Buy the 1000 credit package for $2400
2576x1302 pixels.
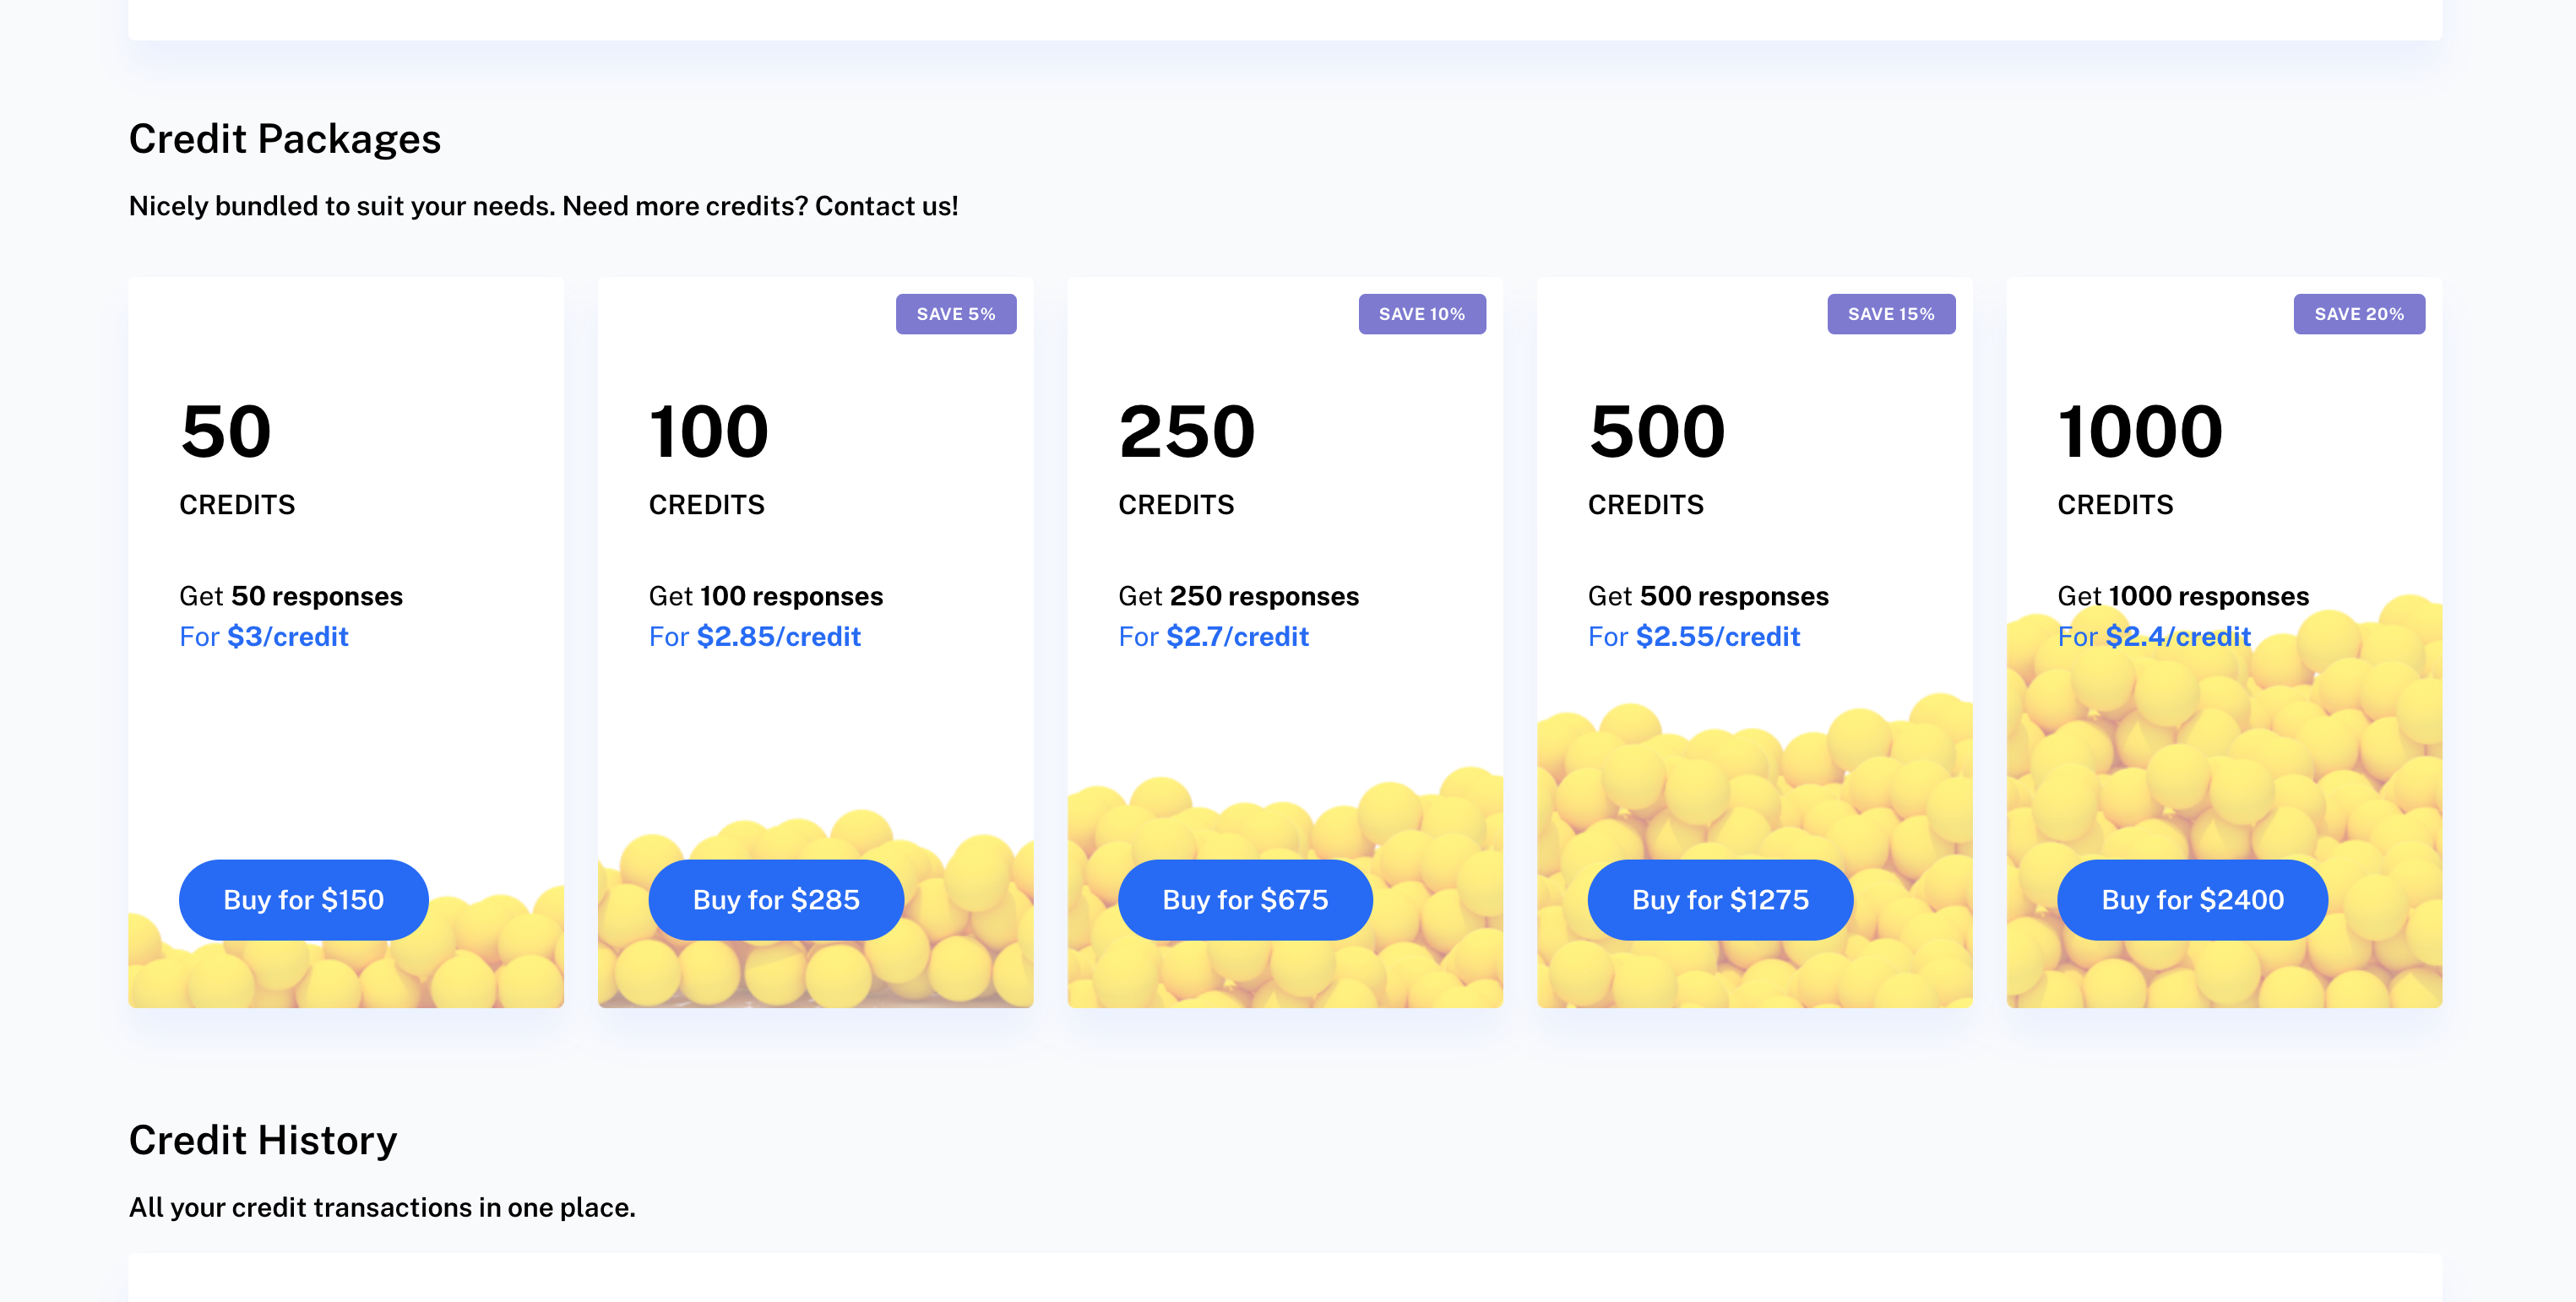click(x=2191, y=899)
